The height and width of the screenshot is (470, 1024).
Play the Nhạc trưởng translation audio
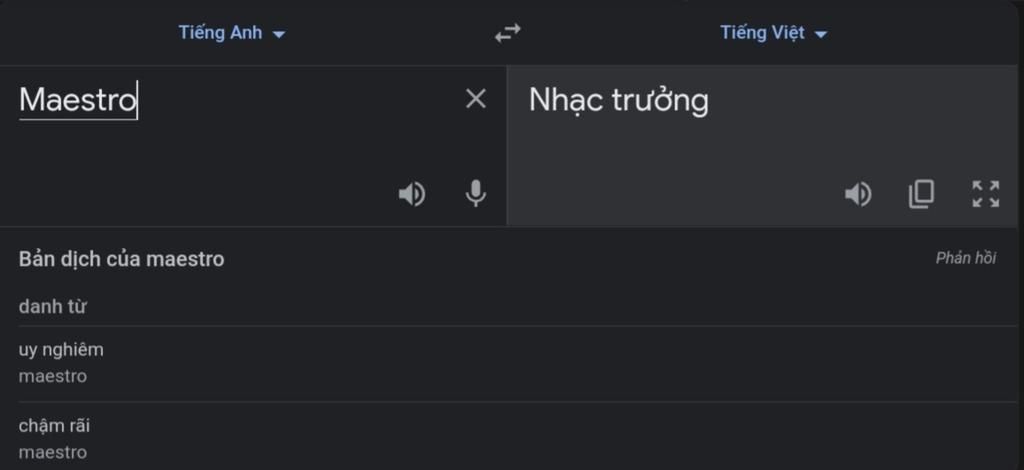click(x=857, y=195)
